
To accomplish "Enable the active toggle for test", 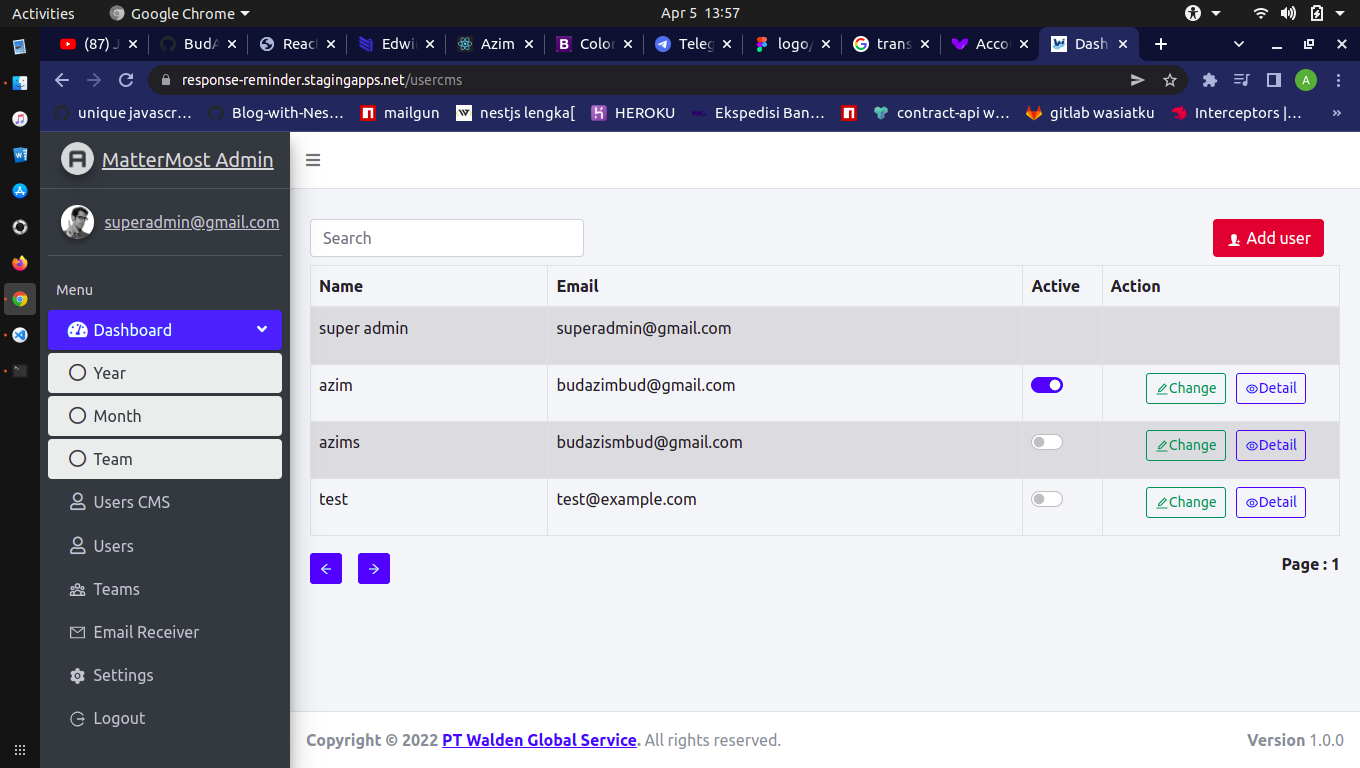I will pos(1047,499).
